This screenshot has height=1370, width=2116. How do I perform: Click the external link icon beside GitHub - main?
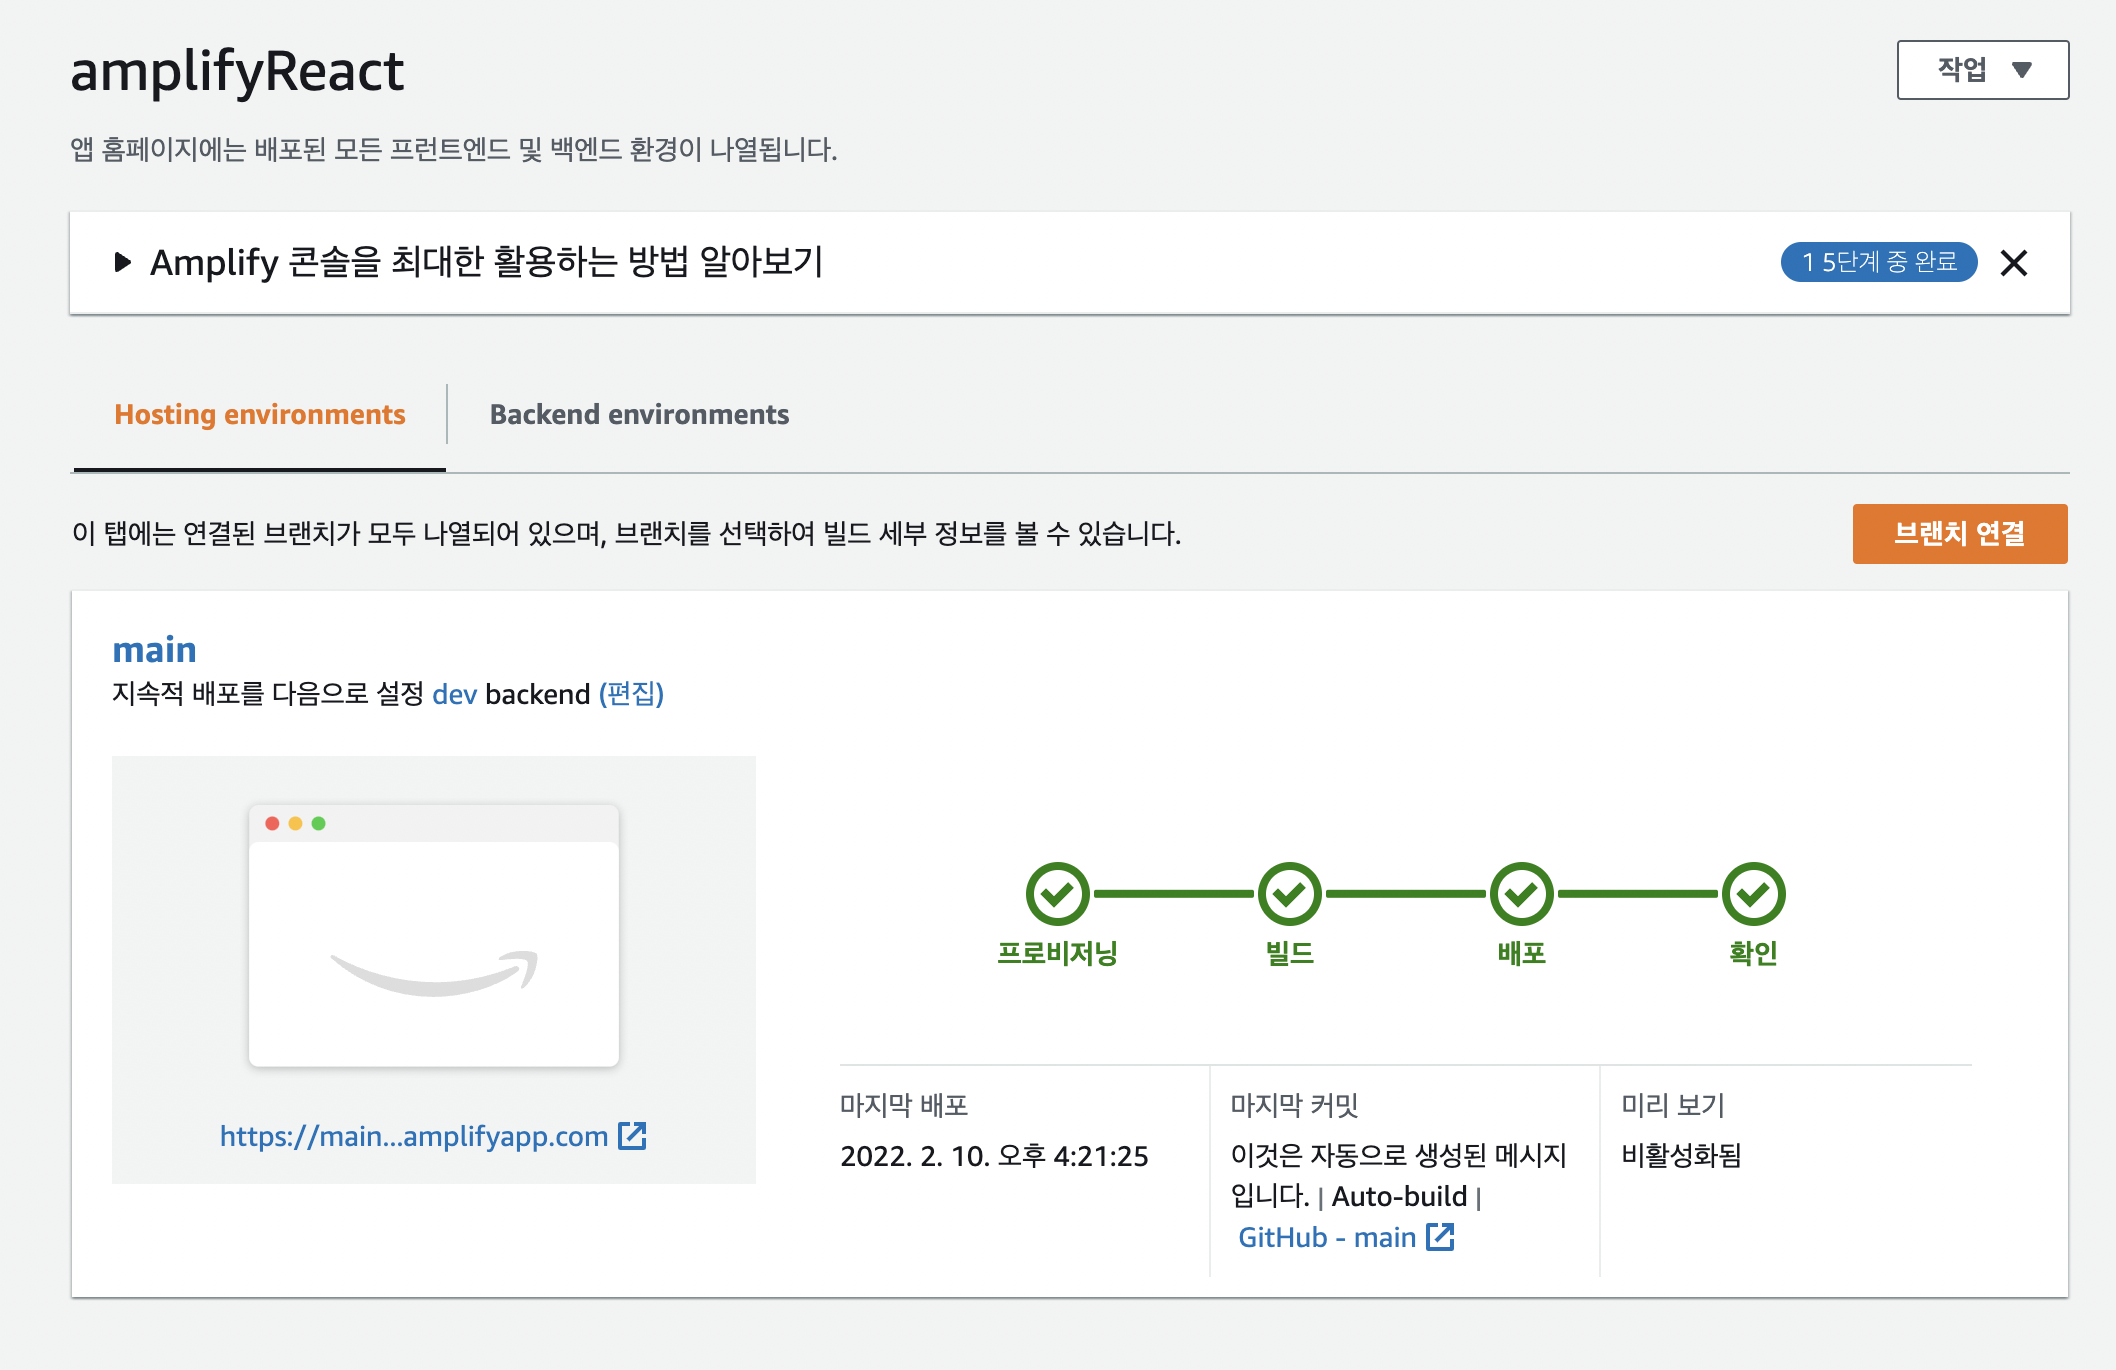(x=1440, y=1237)
